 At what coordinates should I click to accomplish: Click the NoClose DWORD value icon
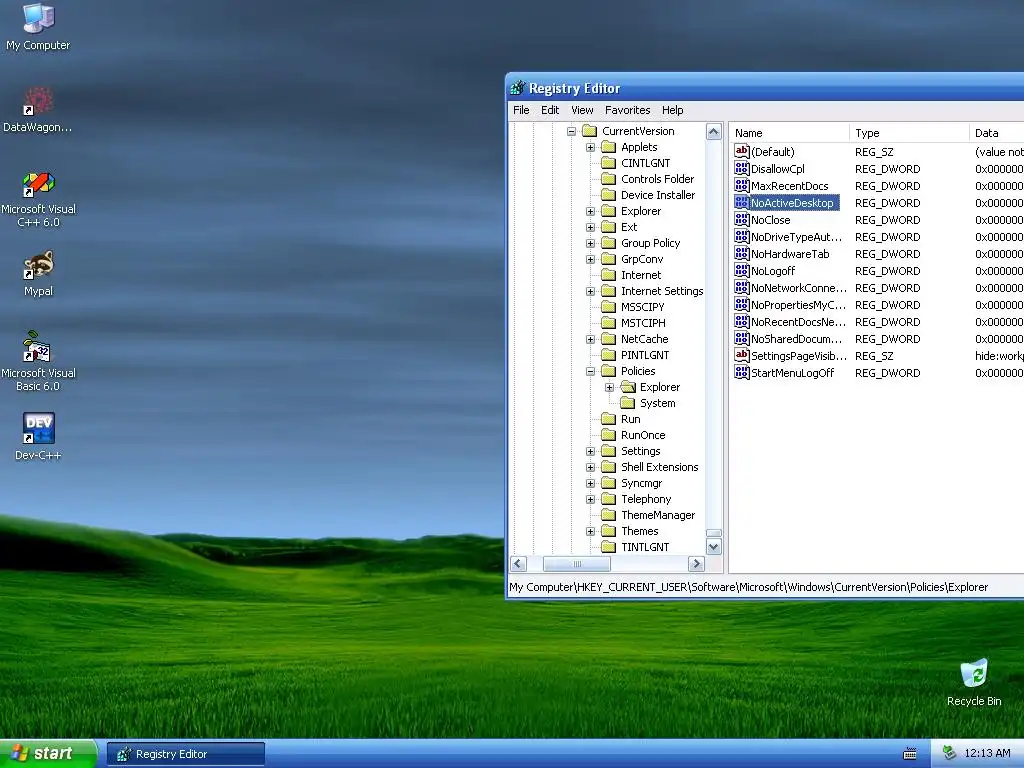741,219
